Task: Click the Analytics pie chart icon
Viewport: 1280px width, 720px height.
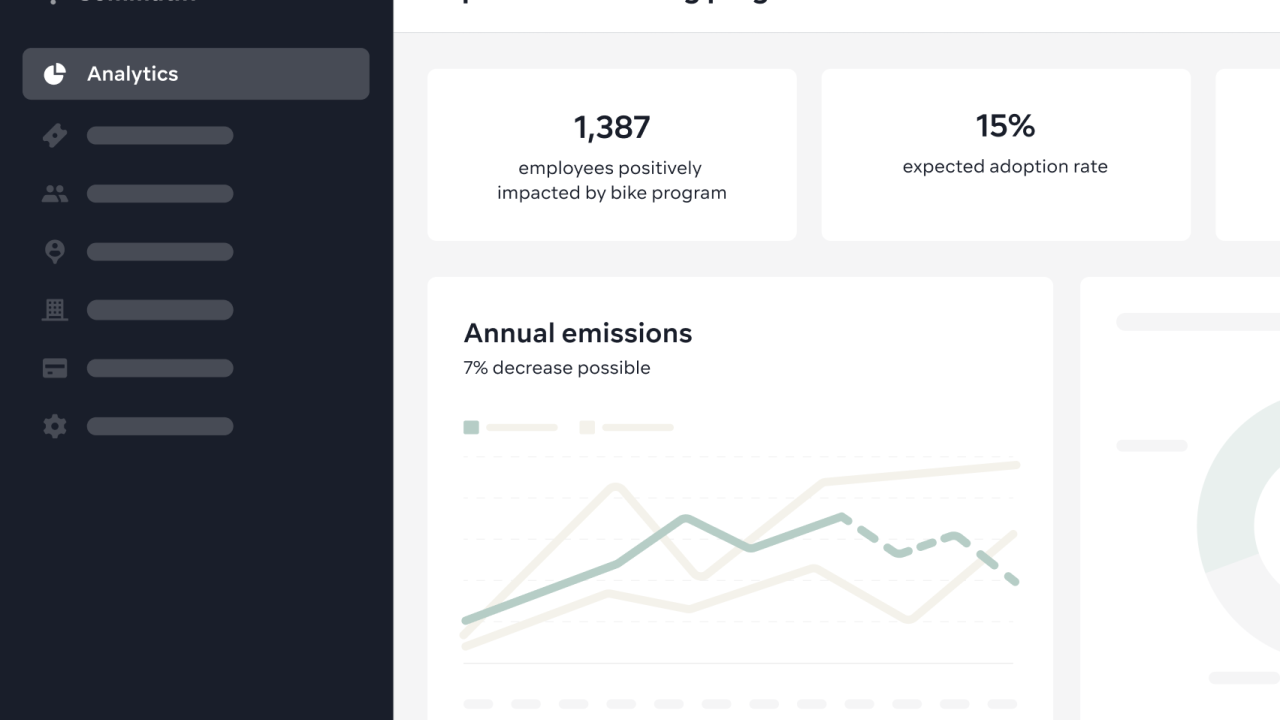Action: [x=55, y=74]
